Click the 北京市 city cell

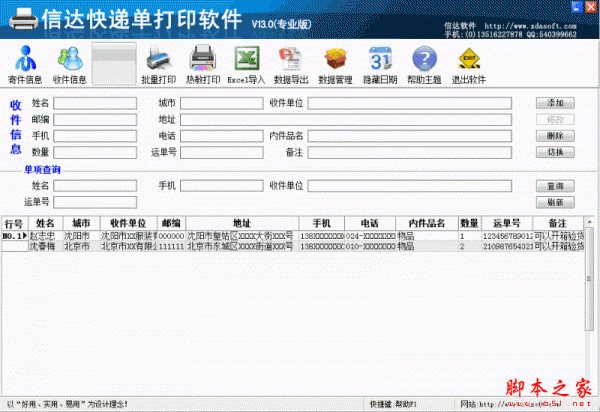(x=81, y=246)
